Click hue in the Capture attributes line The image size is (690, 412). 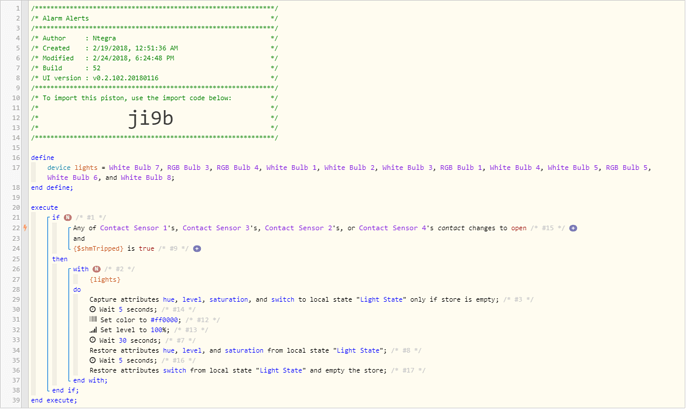tap(169, 300)
